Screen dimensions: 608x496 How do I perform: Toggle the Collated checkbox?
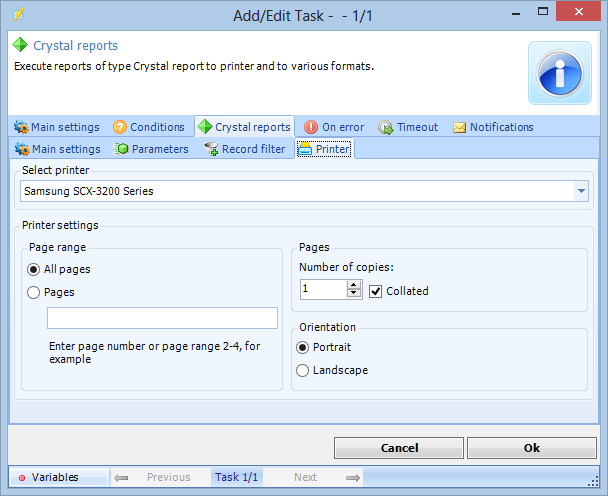[376, 291]
